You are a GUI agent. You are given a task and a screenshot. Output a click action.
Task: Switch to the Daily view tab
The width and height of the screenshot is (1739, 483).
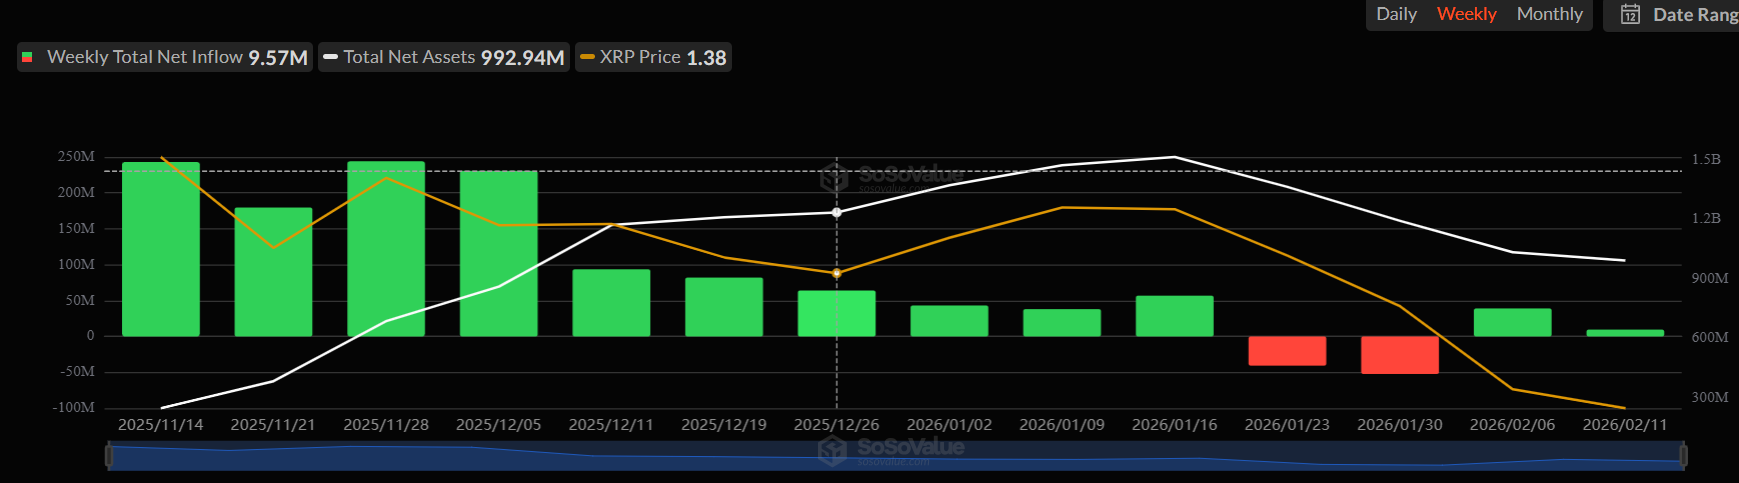coord(1396,14)
